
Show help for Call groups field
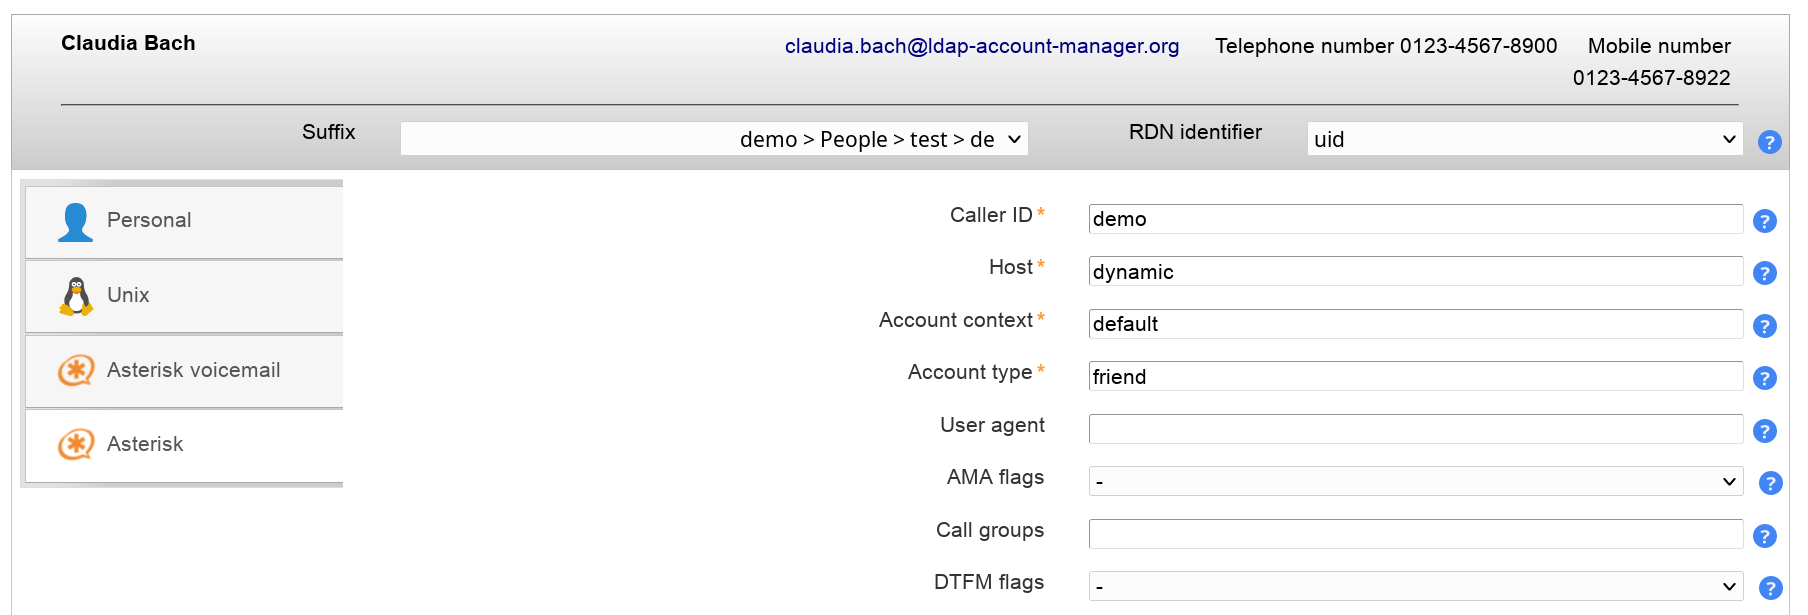(1765, 536)
